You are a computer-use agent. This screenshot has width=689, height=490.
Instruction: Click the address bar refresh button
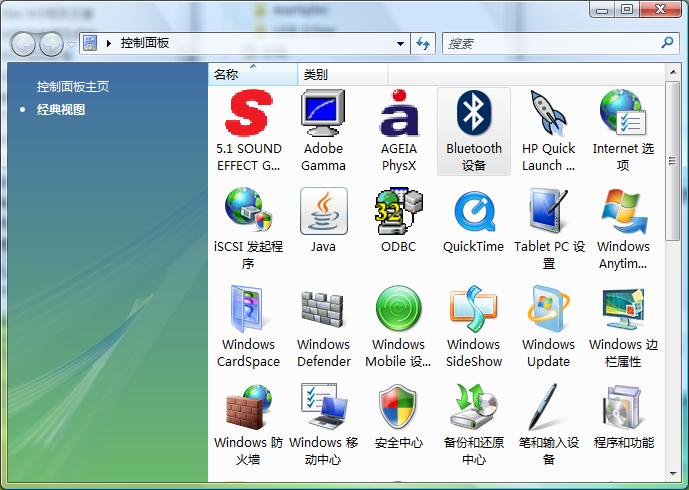(x=423, y=44)
